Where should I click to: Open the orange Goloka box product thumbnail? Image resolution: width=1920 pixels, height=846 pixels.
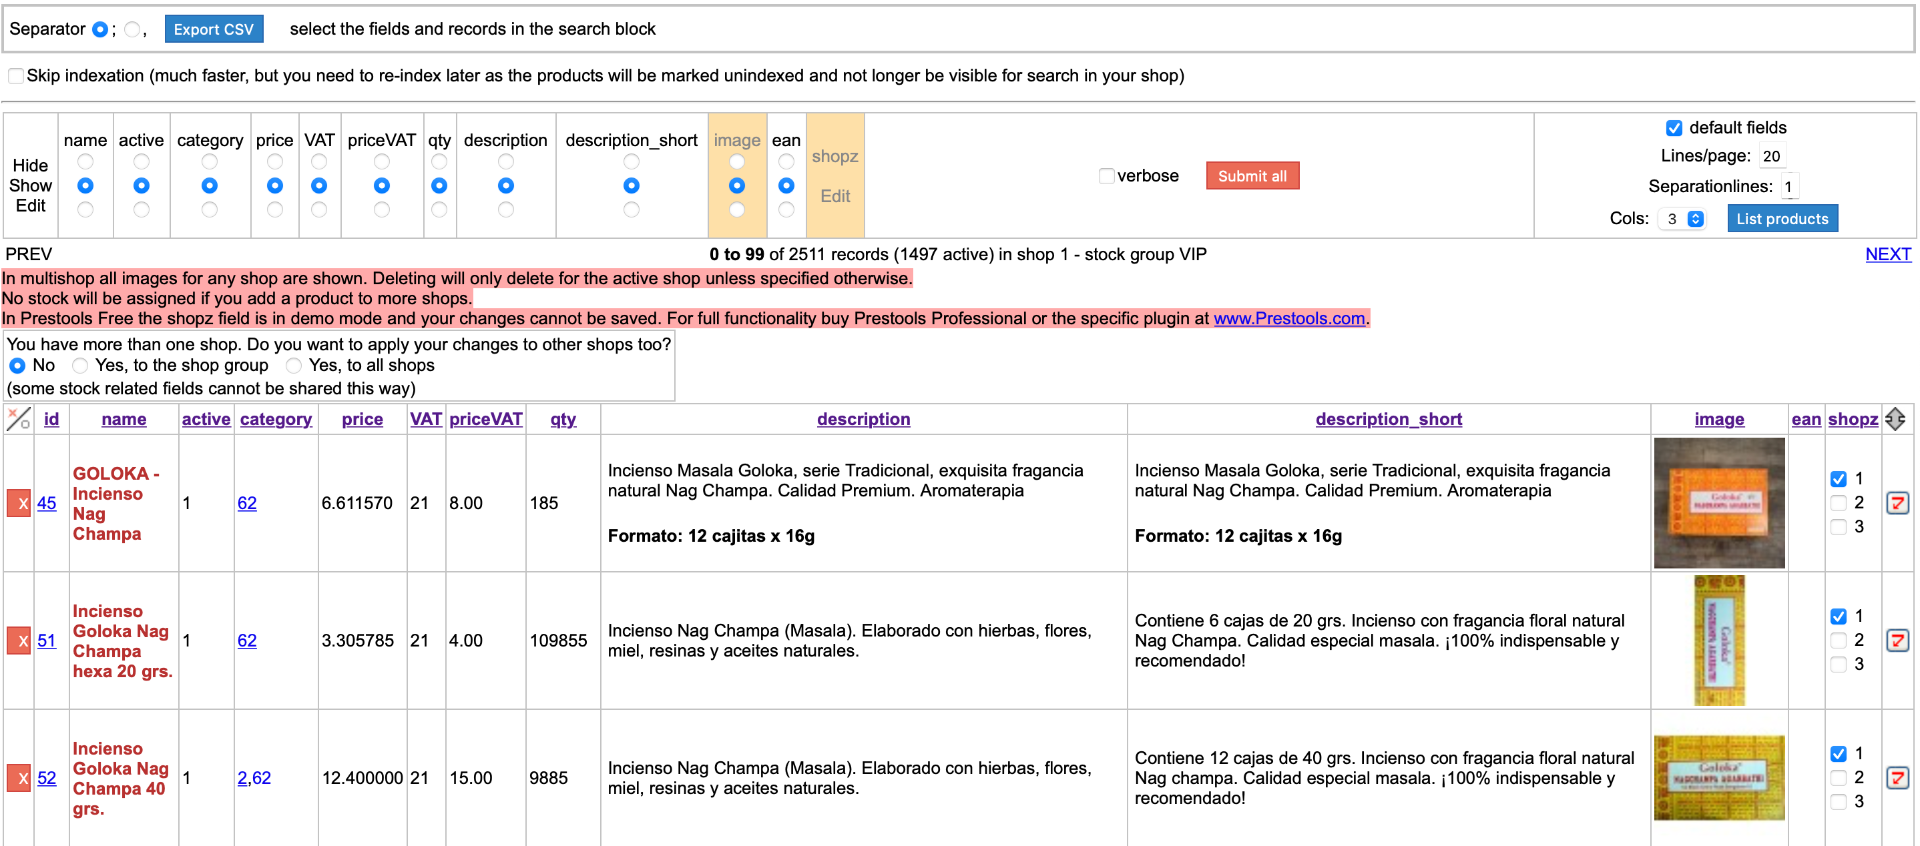tap(1719, 503)
